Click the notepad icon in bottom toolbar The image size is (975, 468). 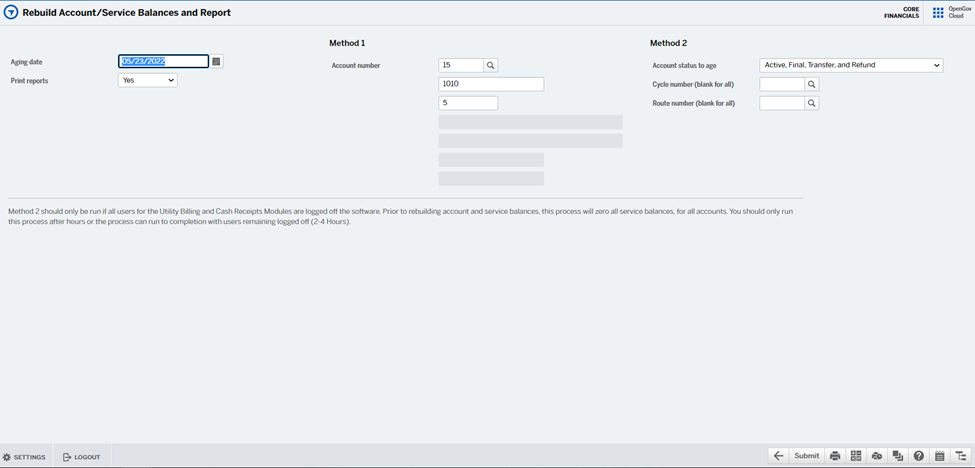pyautogui.click(x=940, y=456)
